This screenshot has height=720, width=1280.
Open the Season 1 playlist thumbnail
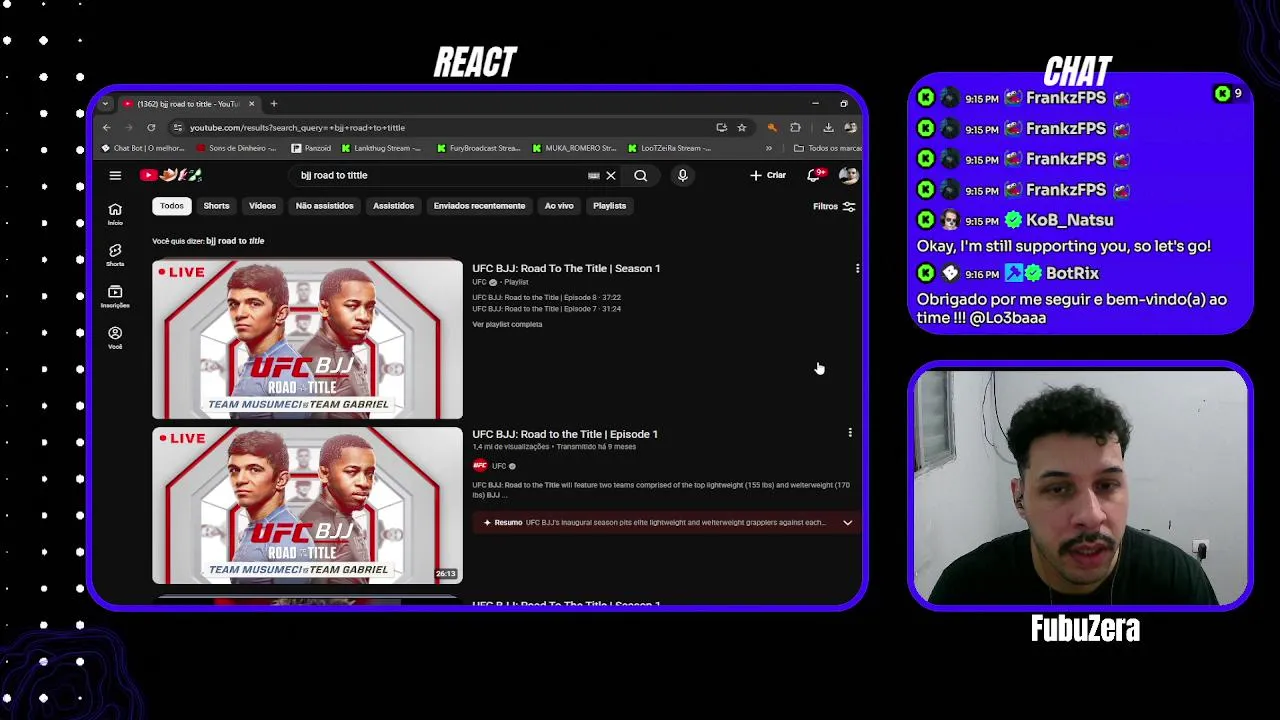click(307, 339)
